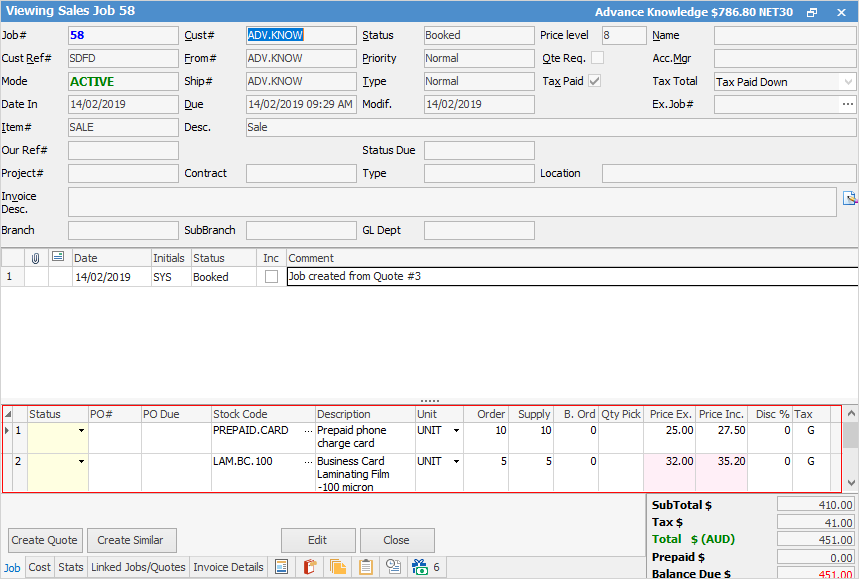Open the yellow stacked folders tab icon
Screen dimensions: 859x579
coord(337,567)
